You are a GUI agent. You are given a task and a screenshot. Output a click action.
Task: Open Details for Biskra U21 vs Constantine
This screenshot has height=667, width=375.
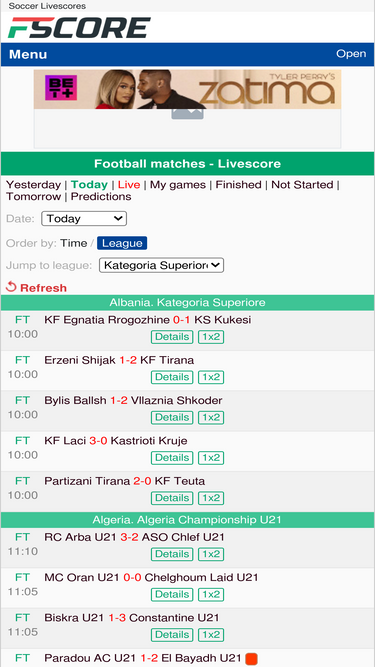click(x=172, y=635)
